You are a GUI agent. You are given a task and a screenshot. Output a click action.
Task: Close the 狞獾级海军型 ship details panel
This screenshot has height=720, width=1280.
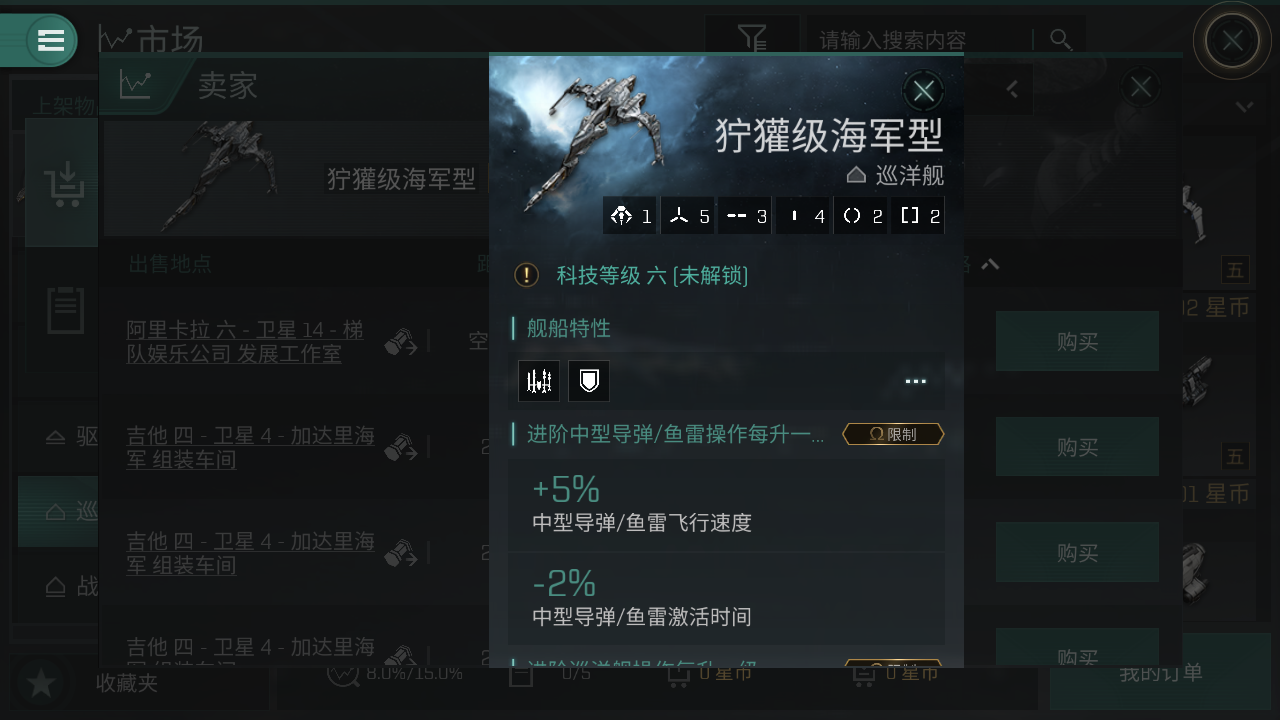tap(923, 91)
